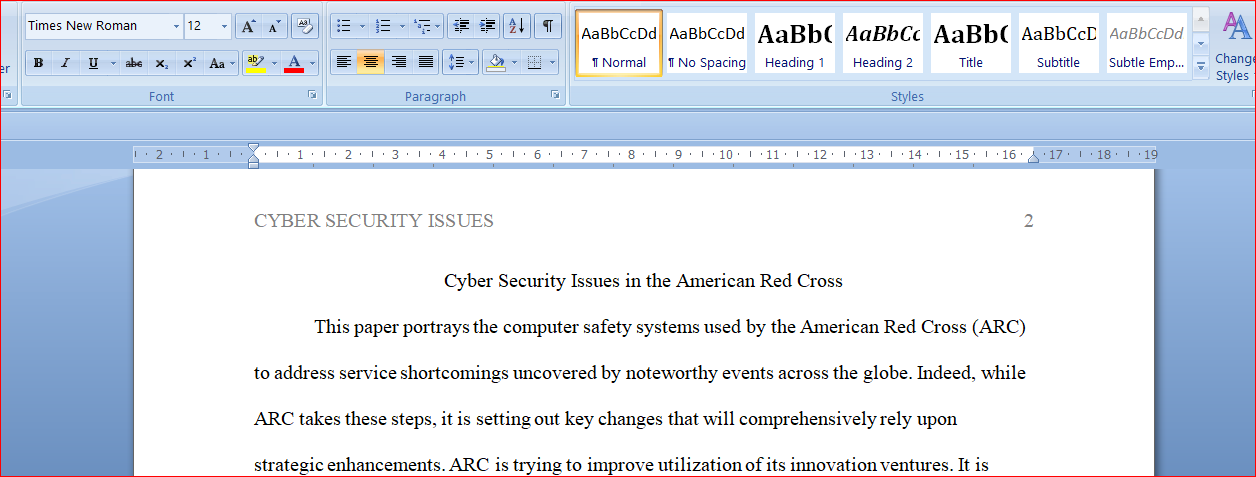The width and height of the screenshot is (1256, 477).
Task: Open Font dialog launcher
Action: tap(312, 96)
